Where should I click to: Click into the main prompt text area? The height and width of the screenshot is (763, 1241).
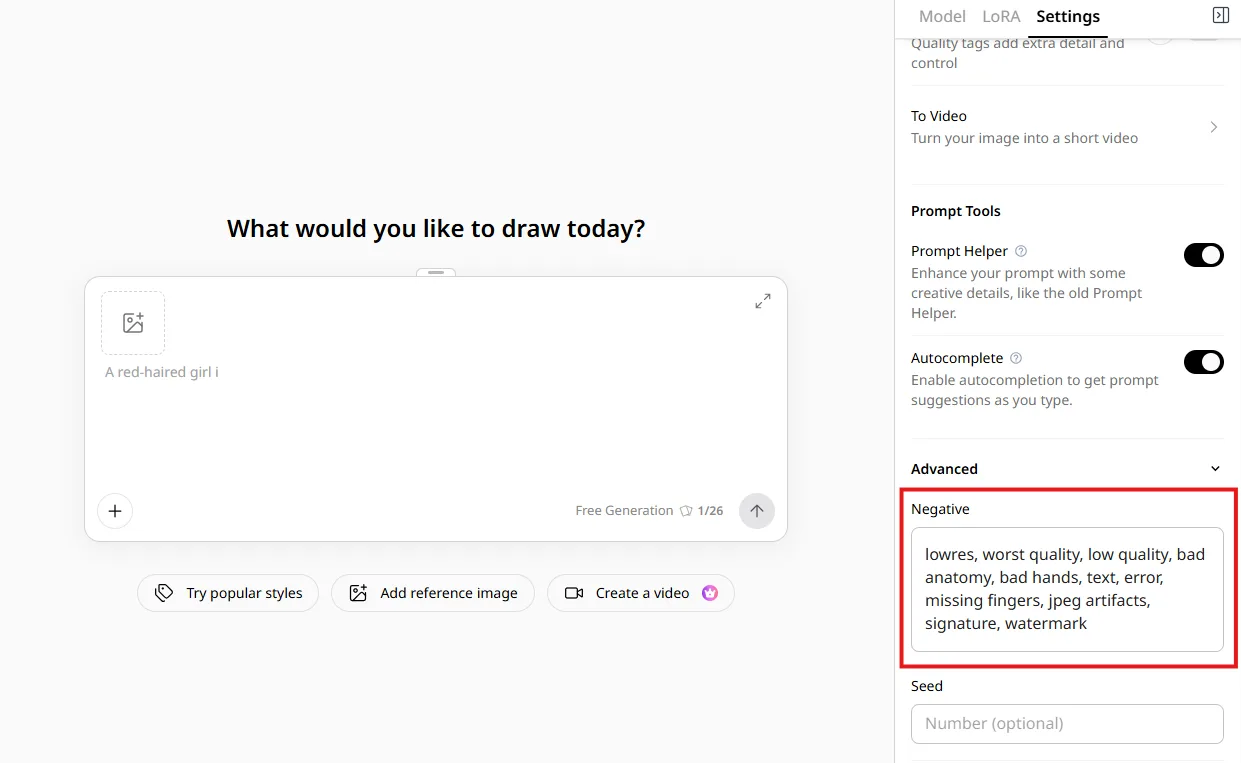(x=436, y=420)
